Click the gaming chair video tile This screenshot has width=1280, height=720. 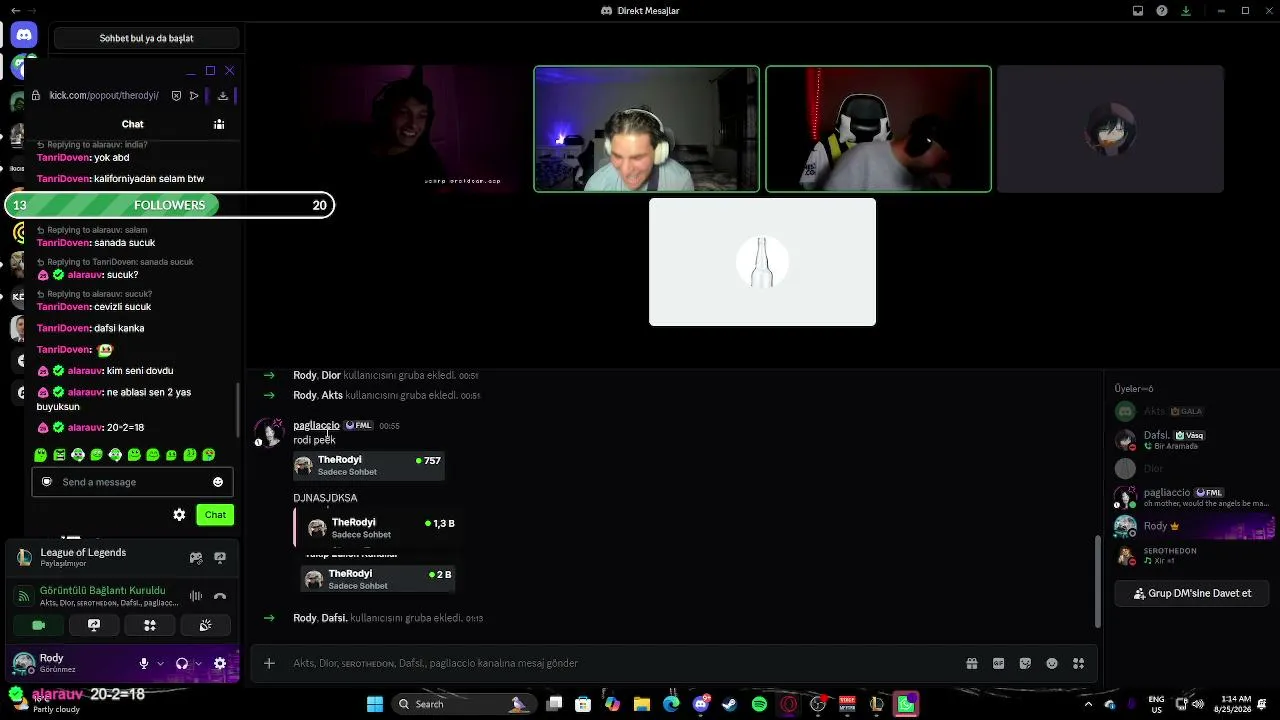[x=878, y=129]
